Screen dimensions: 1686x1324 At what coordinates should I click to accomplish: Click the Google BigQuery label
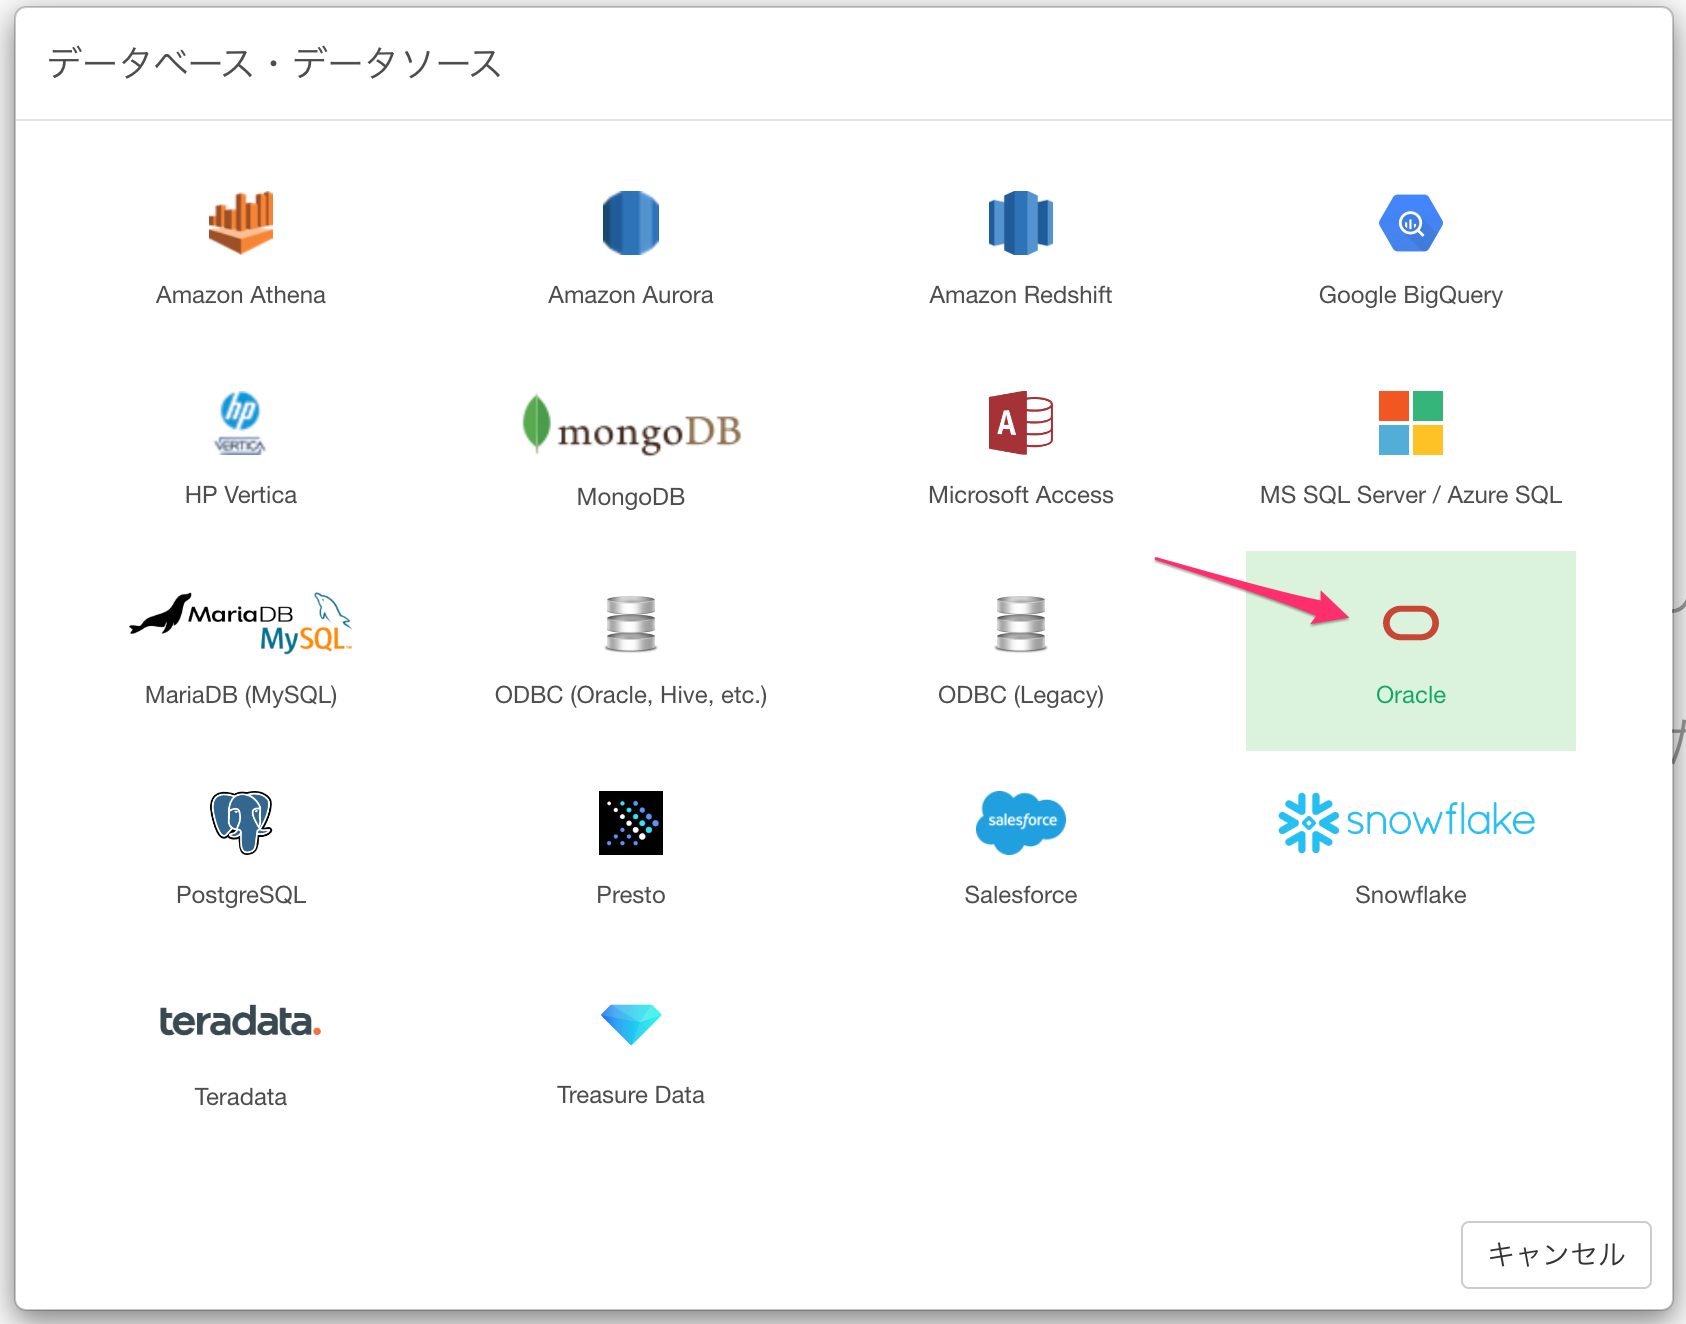coord(1411,296)
